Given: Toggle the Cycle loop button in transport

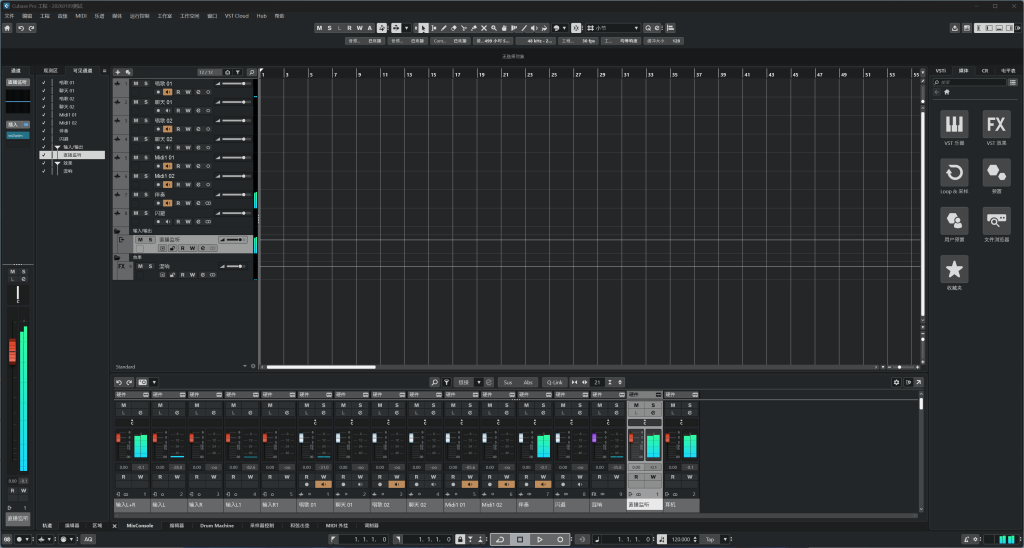Looking at the screenshot, I should (x=500, y=540).
